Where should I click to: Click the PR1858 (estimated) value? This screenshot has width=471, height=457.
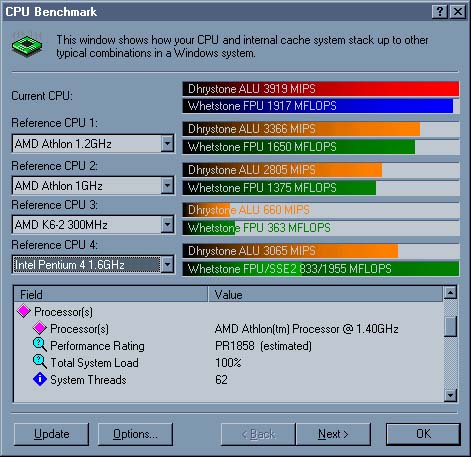(263, 346)
